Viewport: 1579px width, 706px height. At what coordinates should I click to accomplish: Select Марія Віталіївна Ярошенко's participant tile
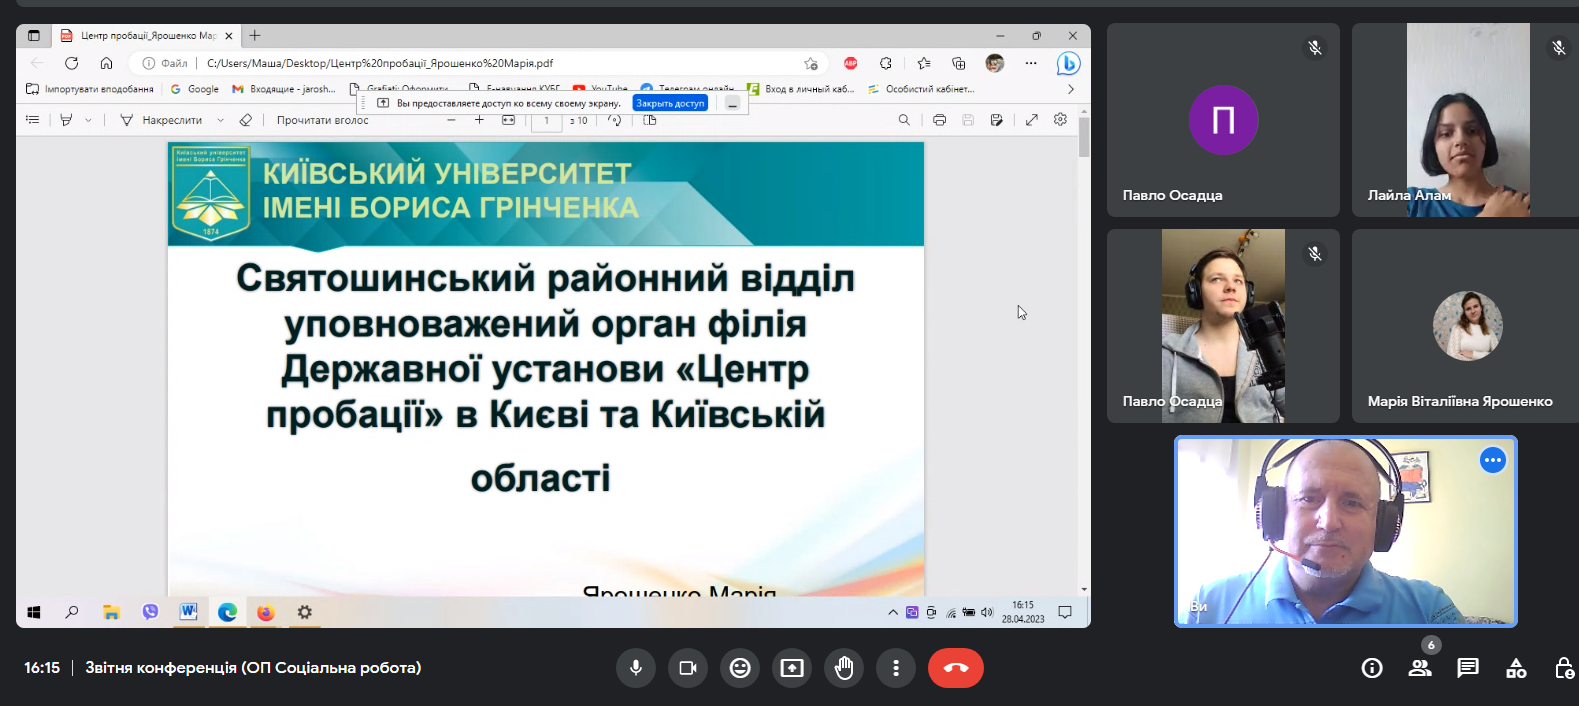(1465, 326)
